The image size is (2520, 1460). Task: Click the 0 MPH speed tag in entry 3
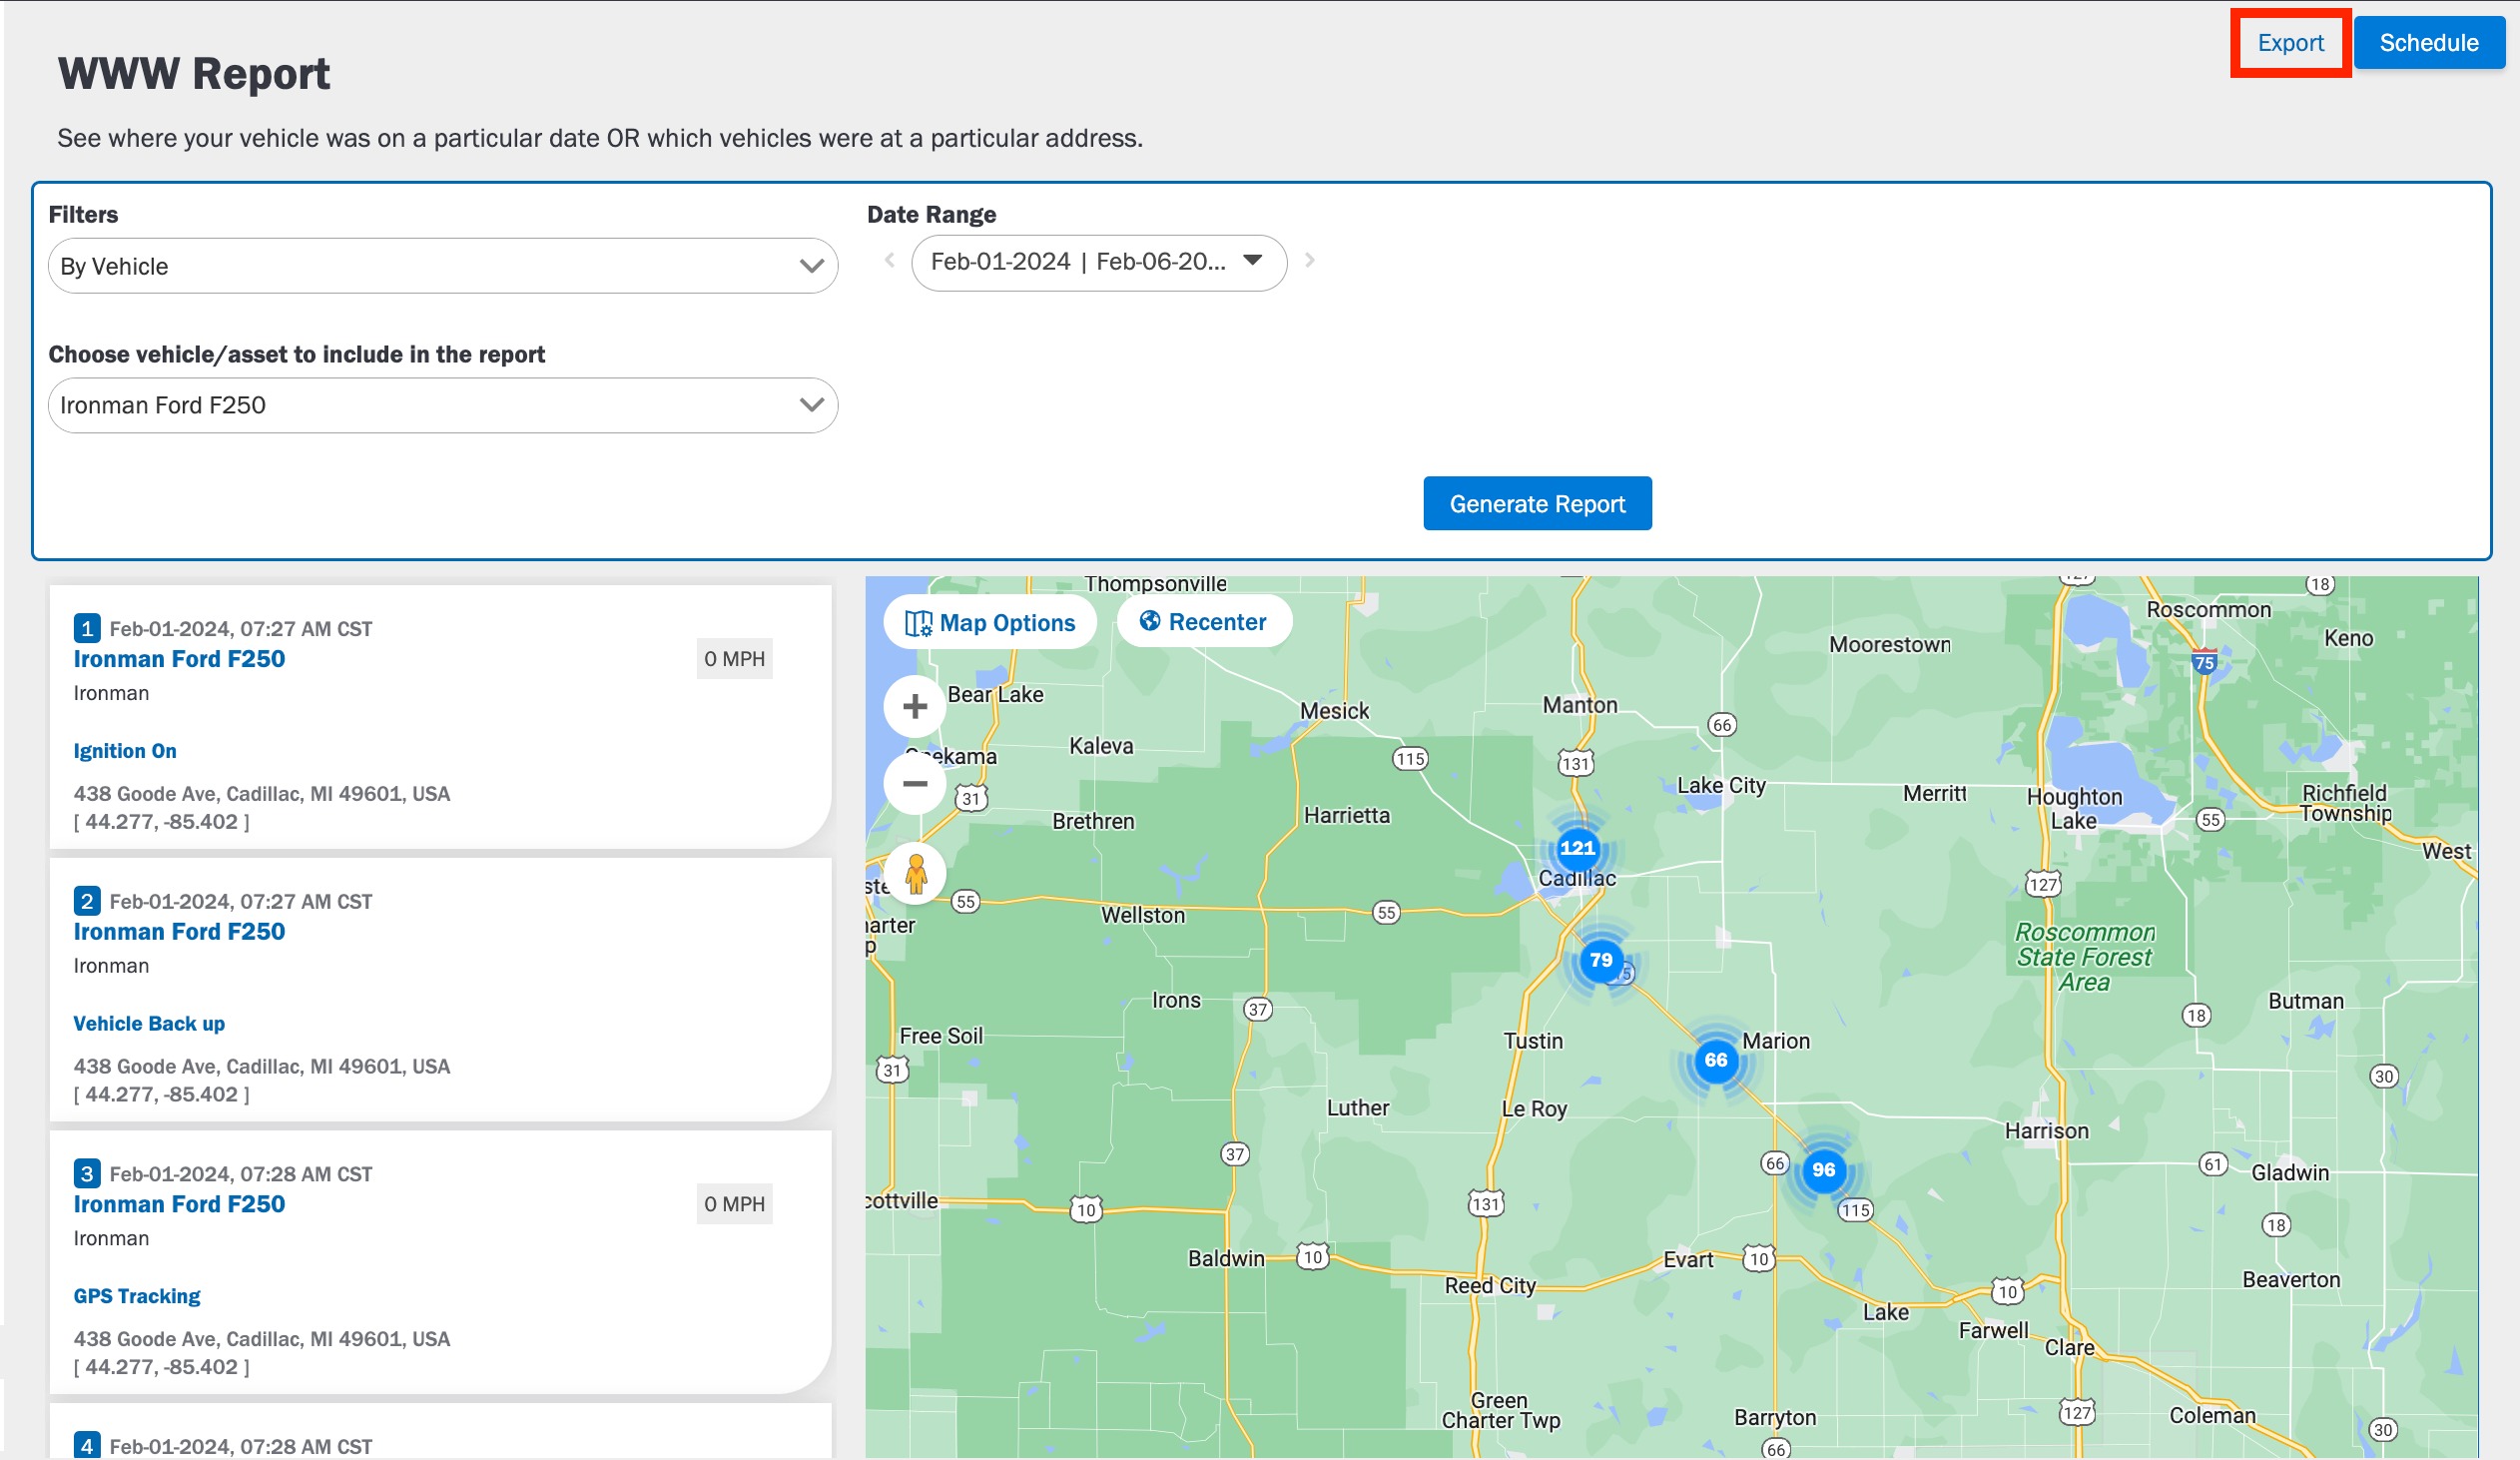734,1204
